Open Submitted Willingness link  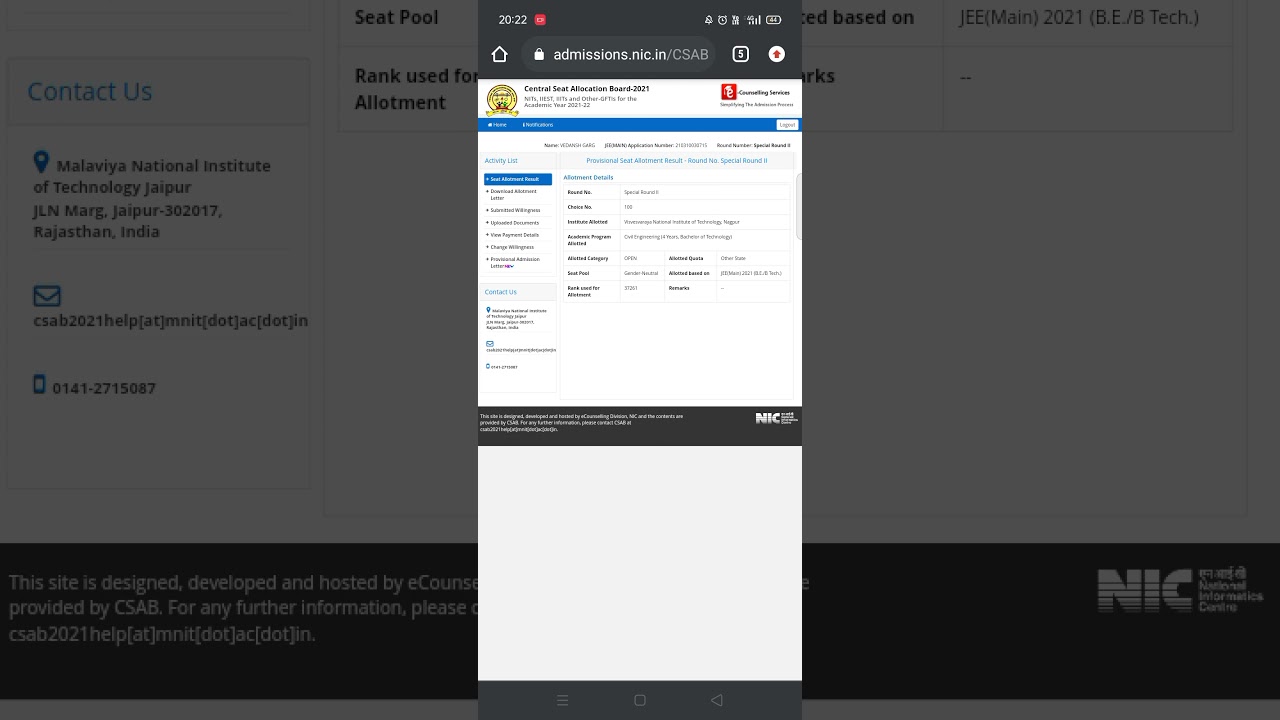point(514,211)
